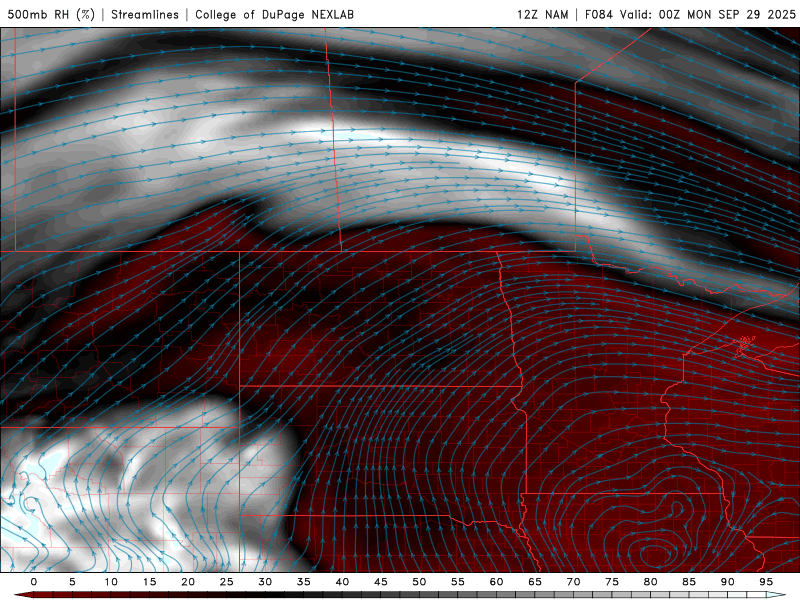Click colorbar label '70'
Image resolution: width=800 pixels, height=600 pixels.
tap(573, 582)
